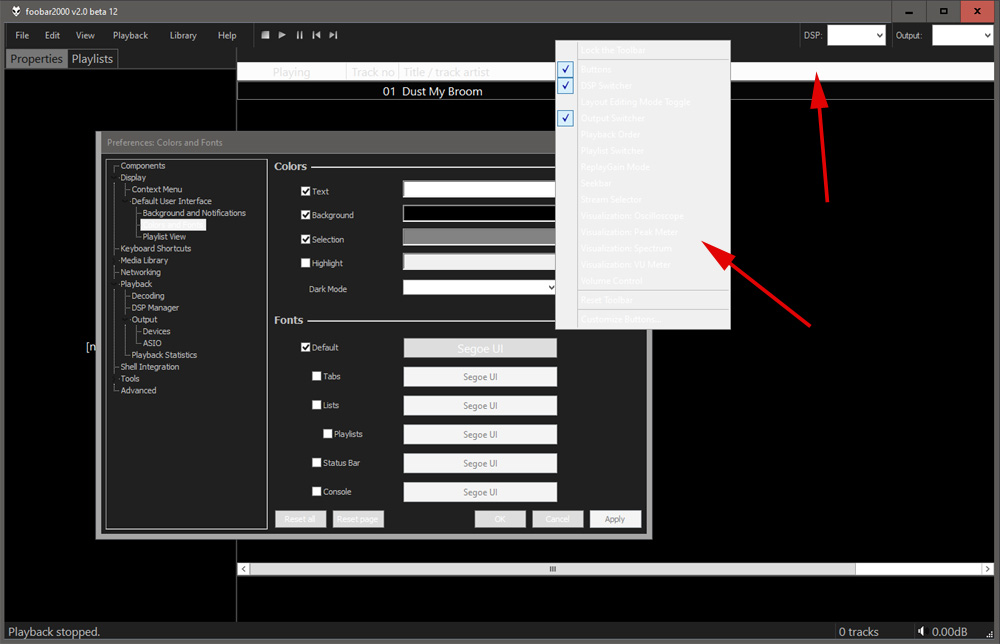Screen dimensions: 1000x644
Task: Select the DSP Manager tree item
Action: [x=155, y=307]
